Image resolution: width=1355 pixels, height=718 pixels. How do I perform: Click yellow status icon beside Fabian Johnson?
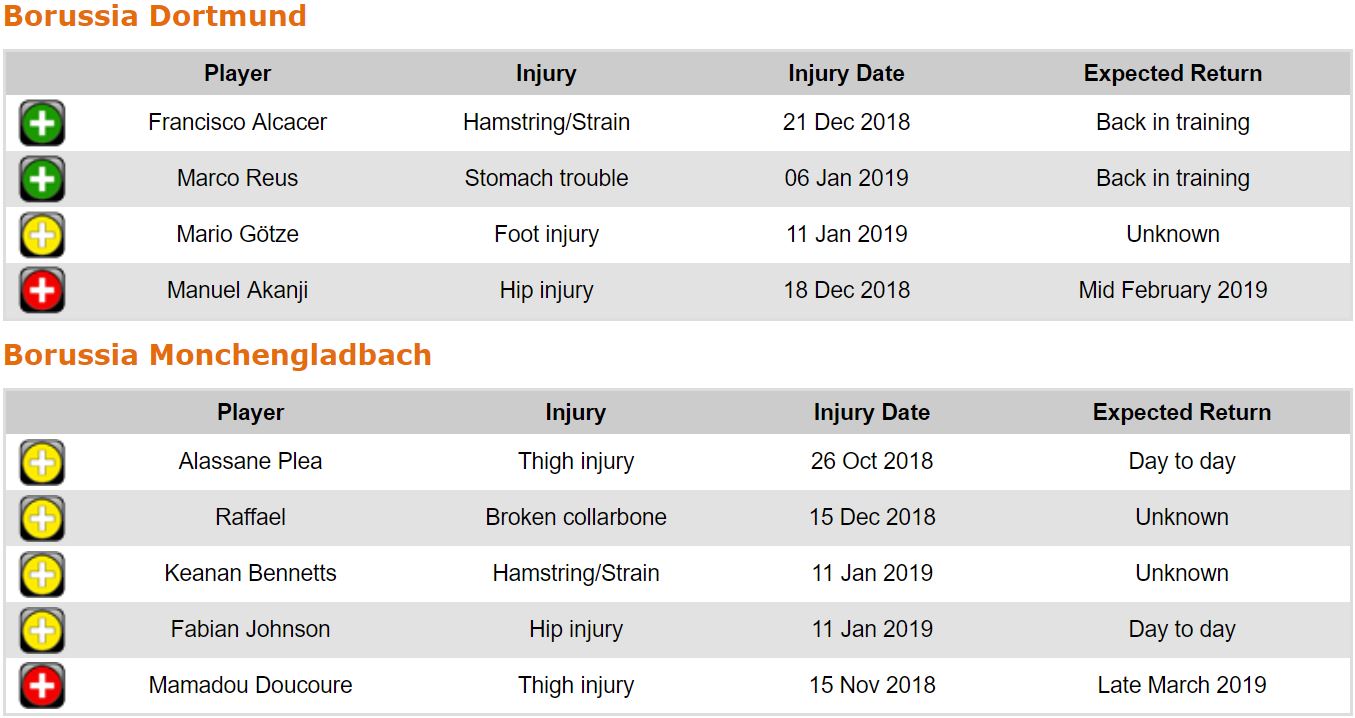42,631
